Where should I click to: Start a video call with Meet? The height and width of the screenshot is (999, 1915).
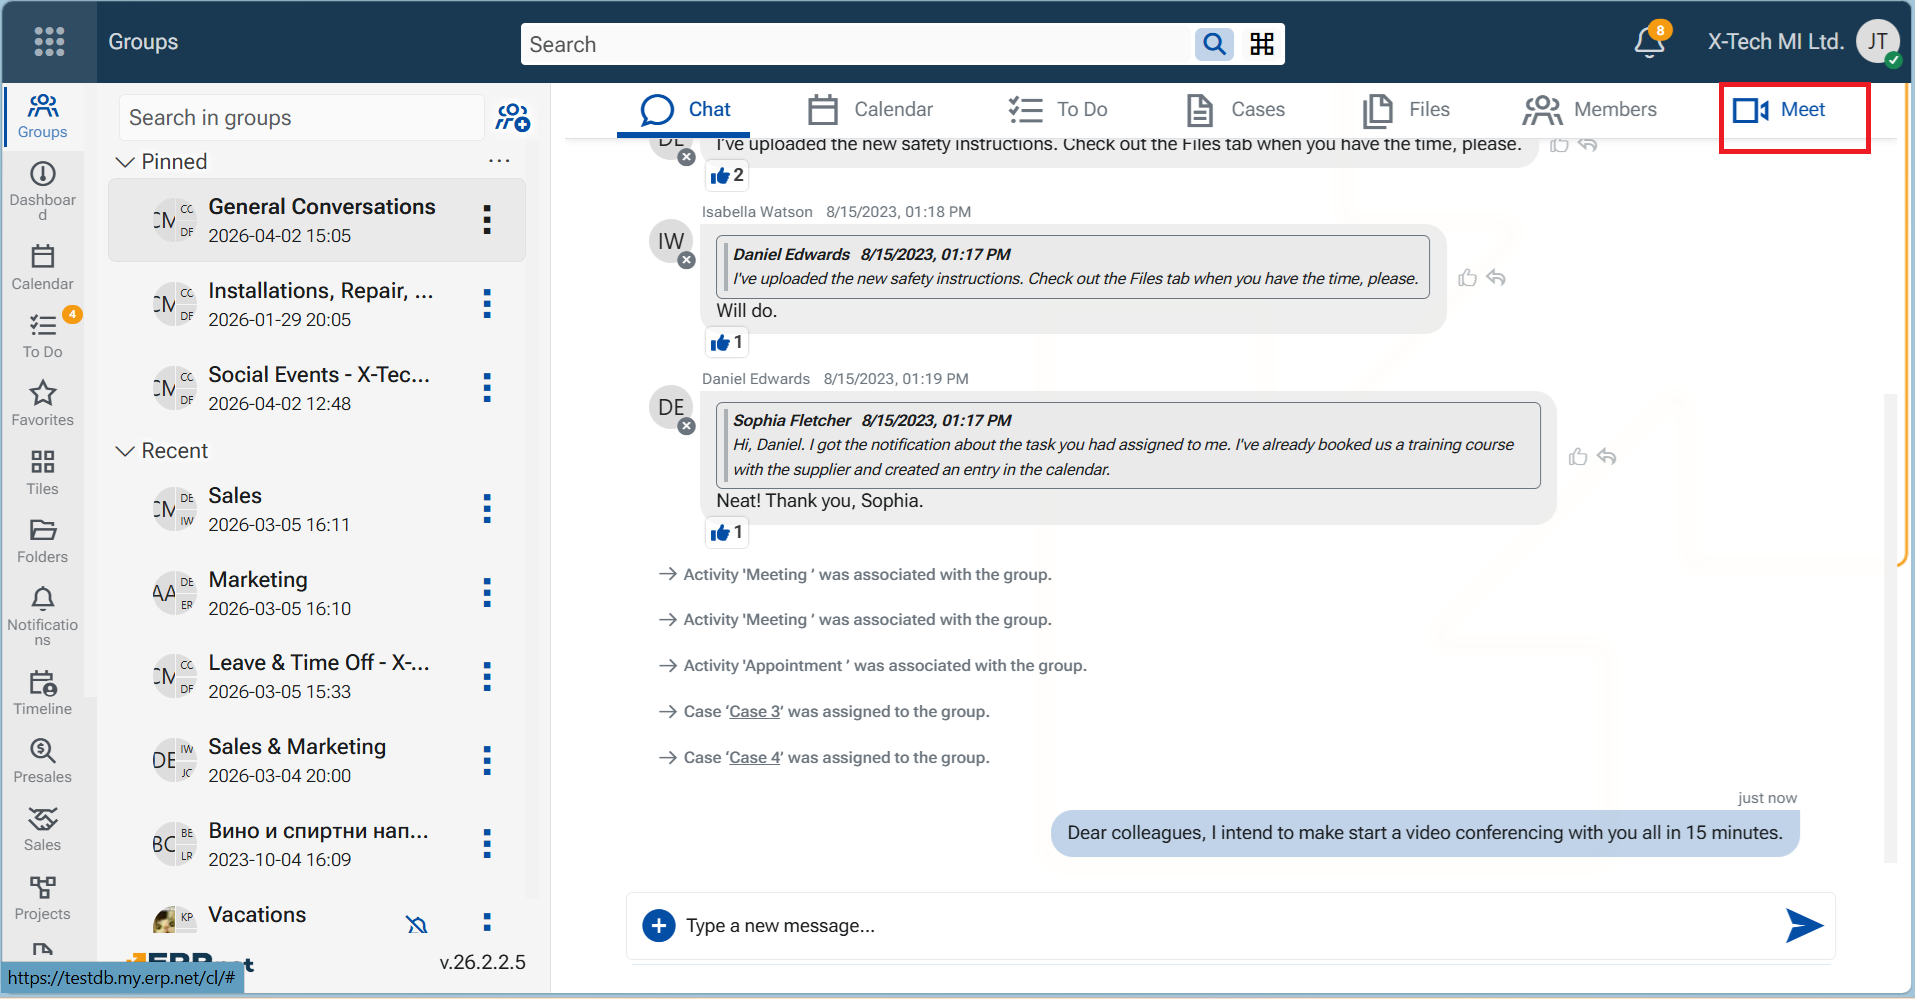1780,110
